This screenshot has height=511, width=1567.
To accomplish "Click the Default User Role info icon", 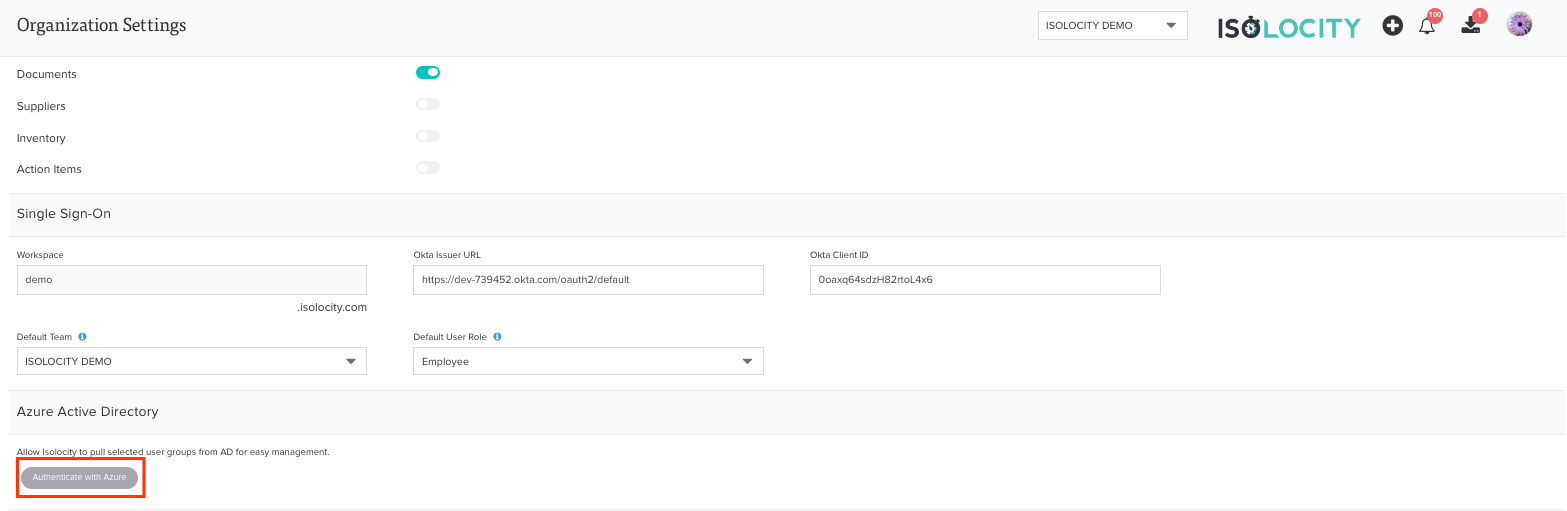I will (497, 337).
